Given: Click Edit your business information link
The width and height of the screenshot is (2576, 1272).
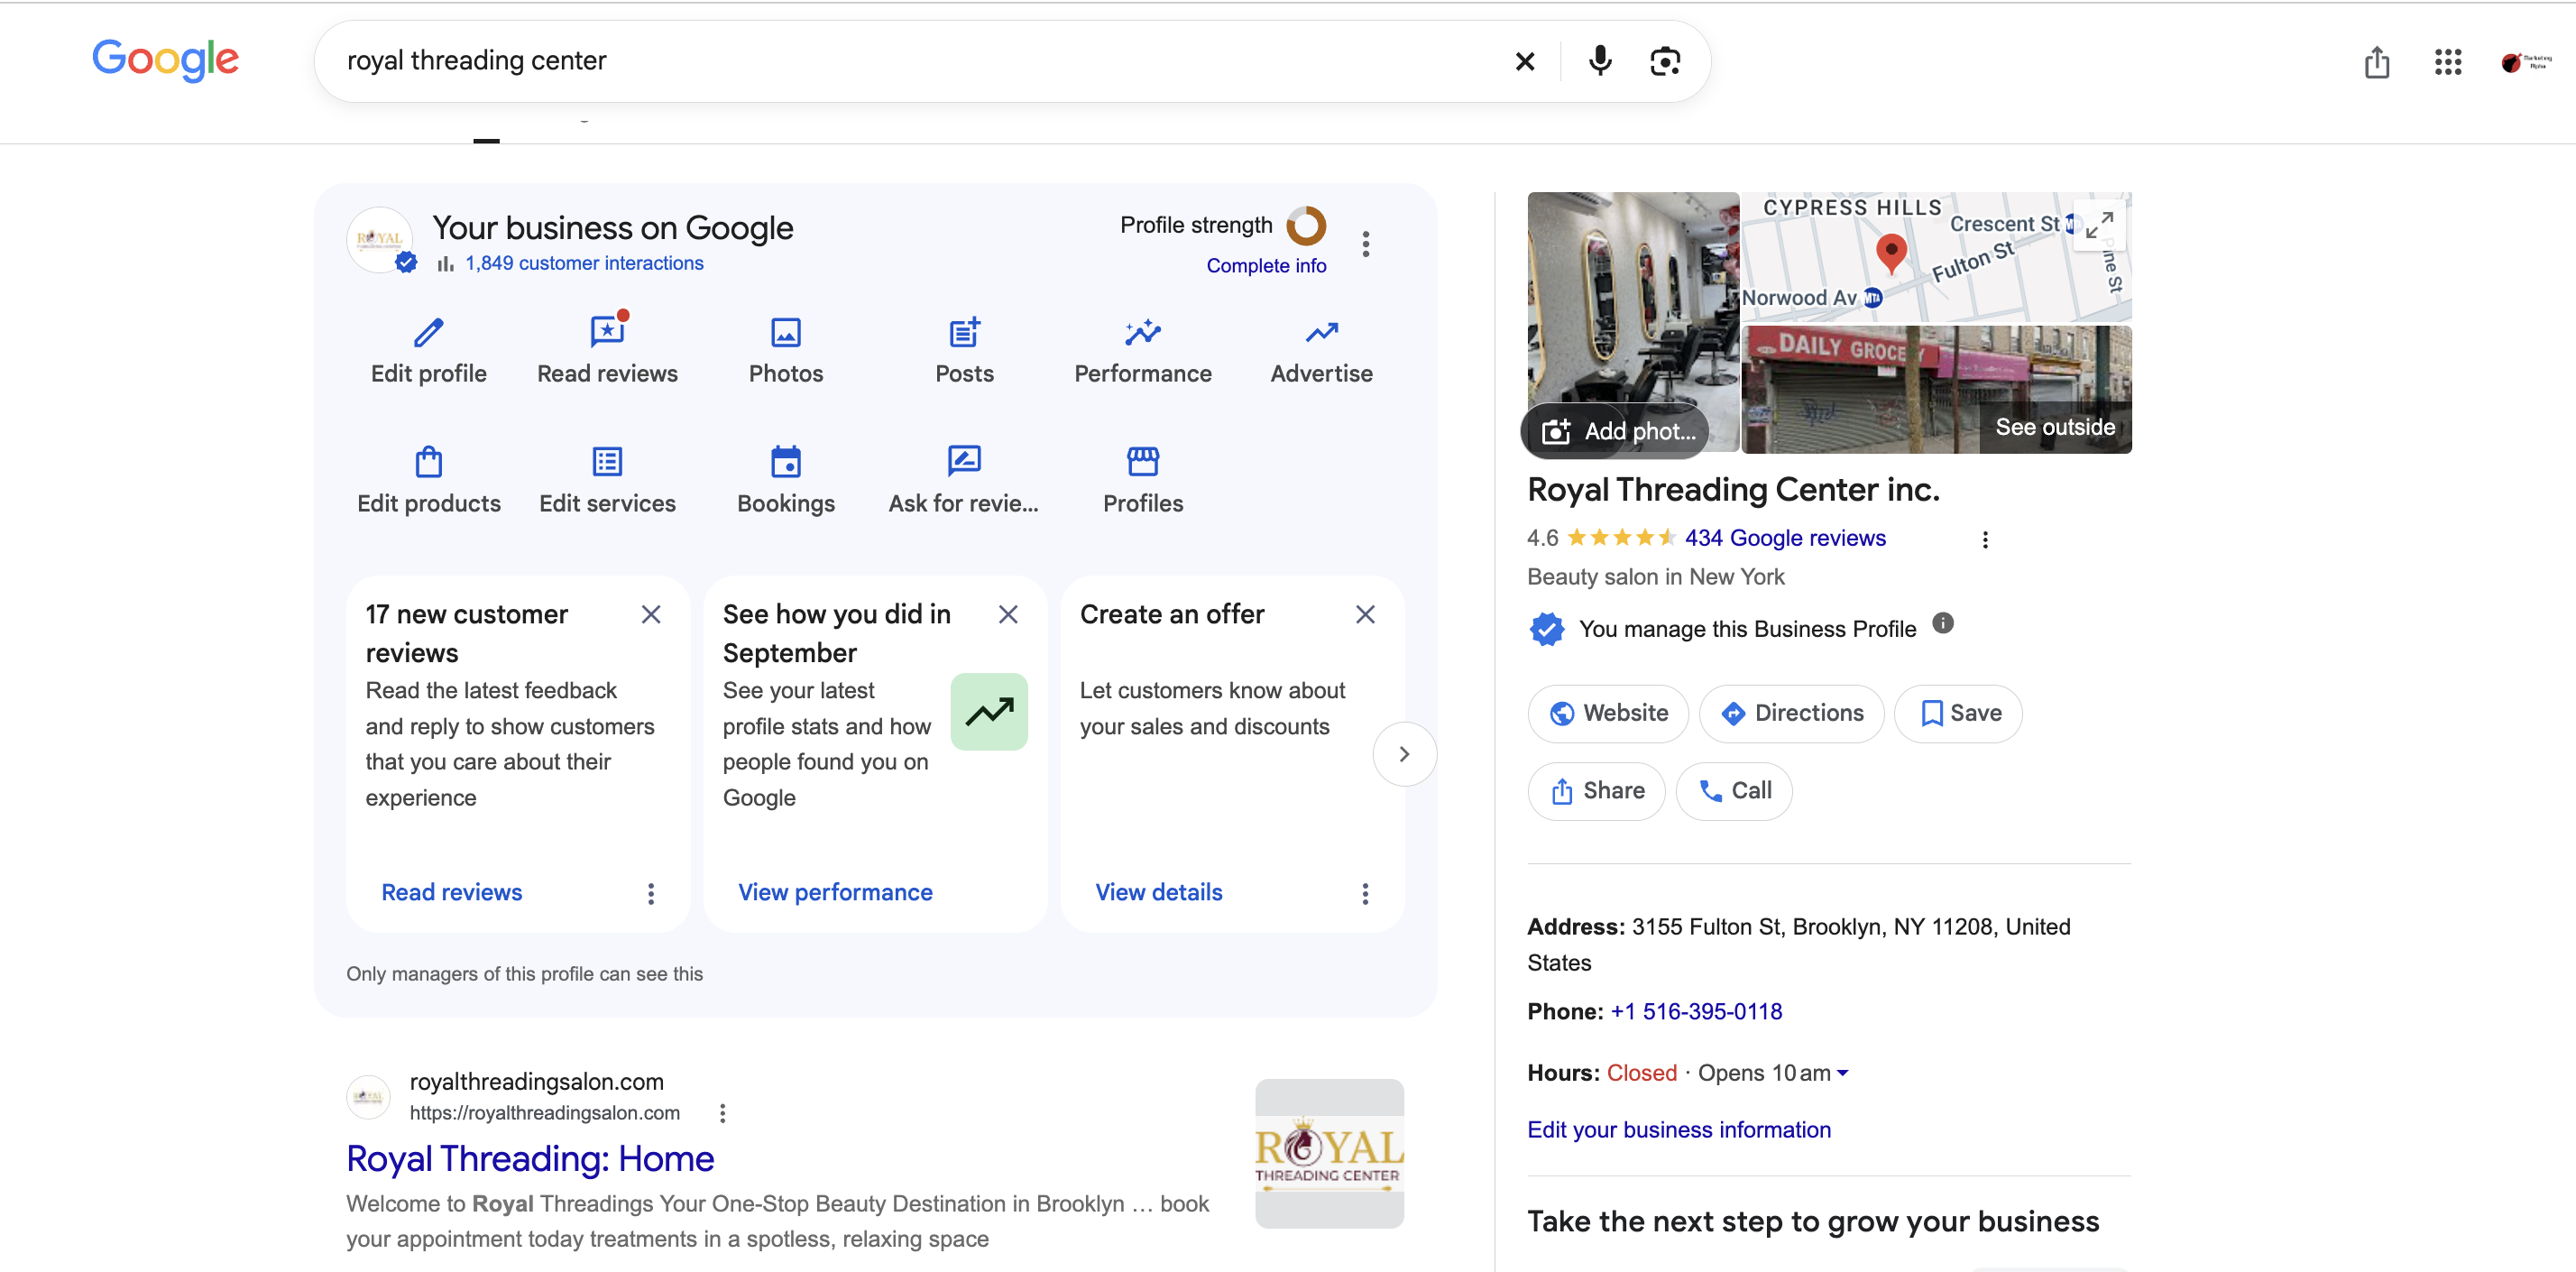Looking at the screenshot, I should 1679,1130.
